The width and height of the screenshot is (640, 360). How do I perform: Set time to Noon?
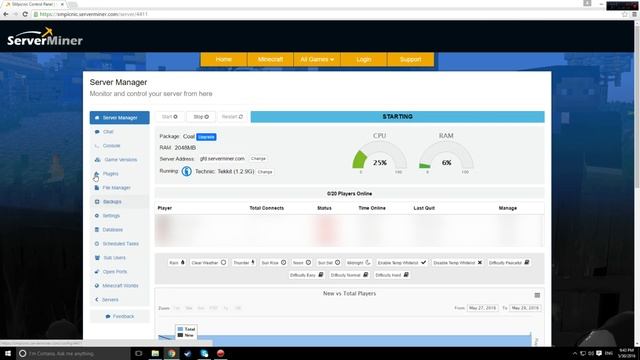tap(302, 262)
